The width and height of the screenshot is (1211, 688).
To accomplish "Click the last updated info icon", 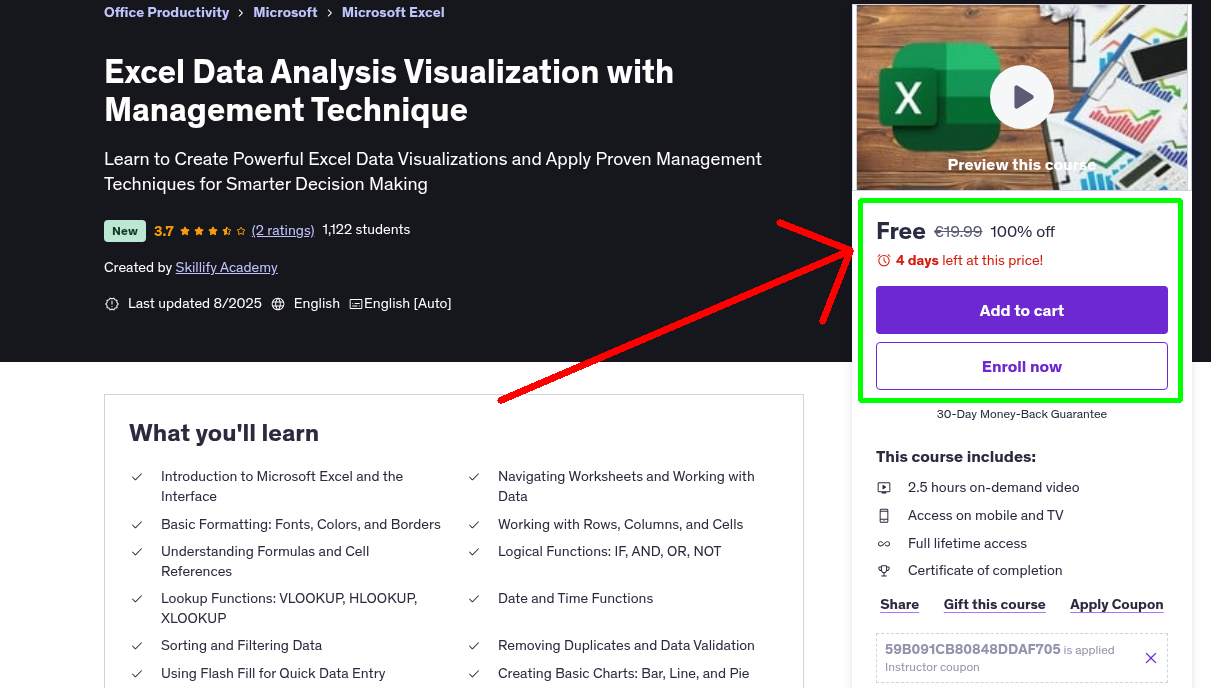I will [x=112, y=304].
